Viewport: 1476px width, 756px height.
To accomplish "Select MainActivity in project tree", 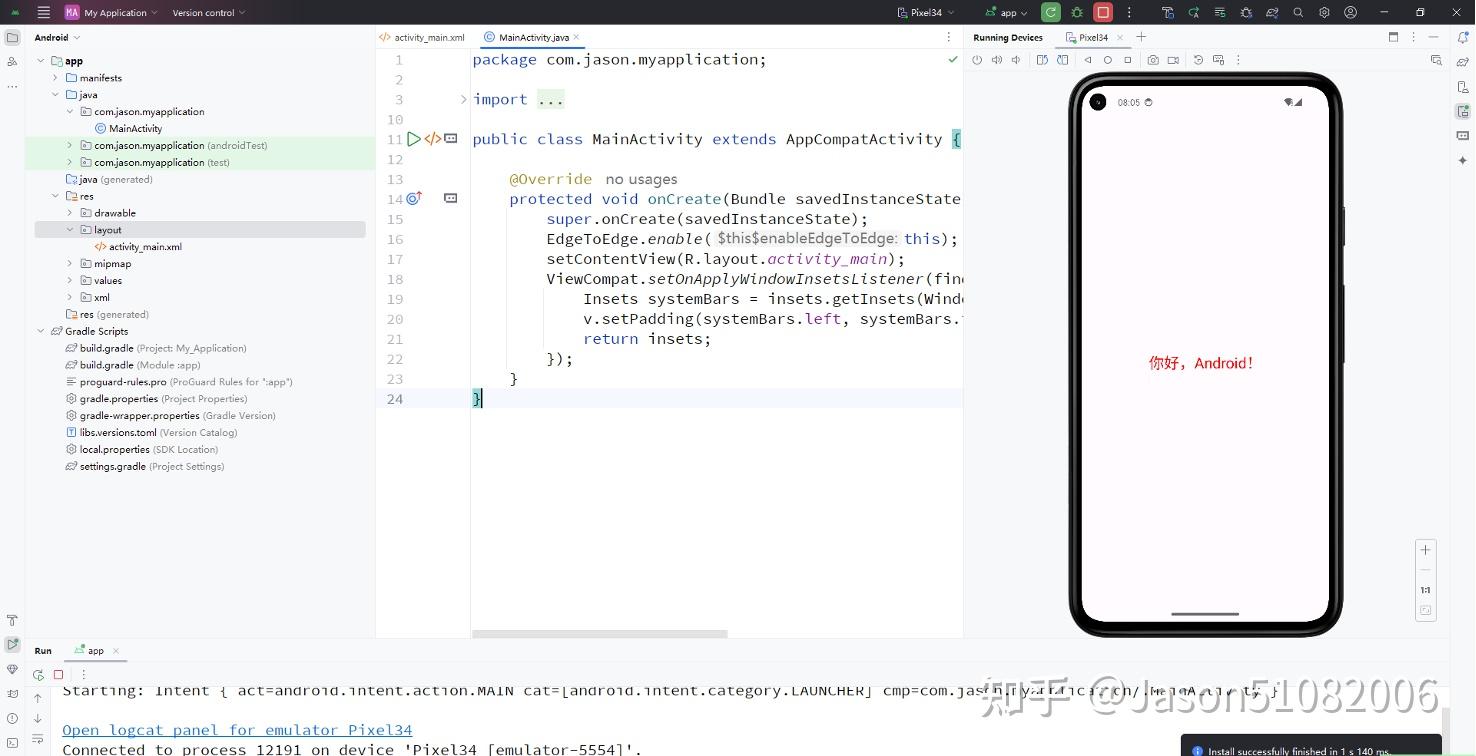I will (128, 128).
